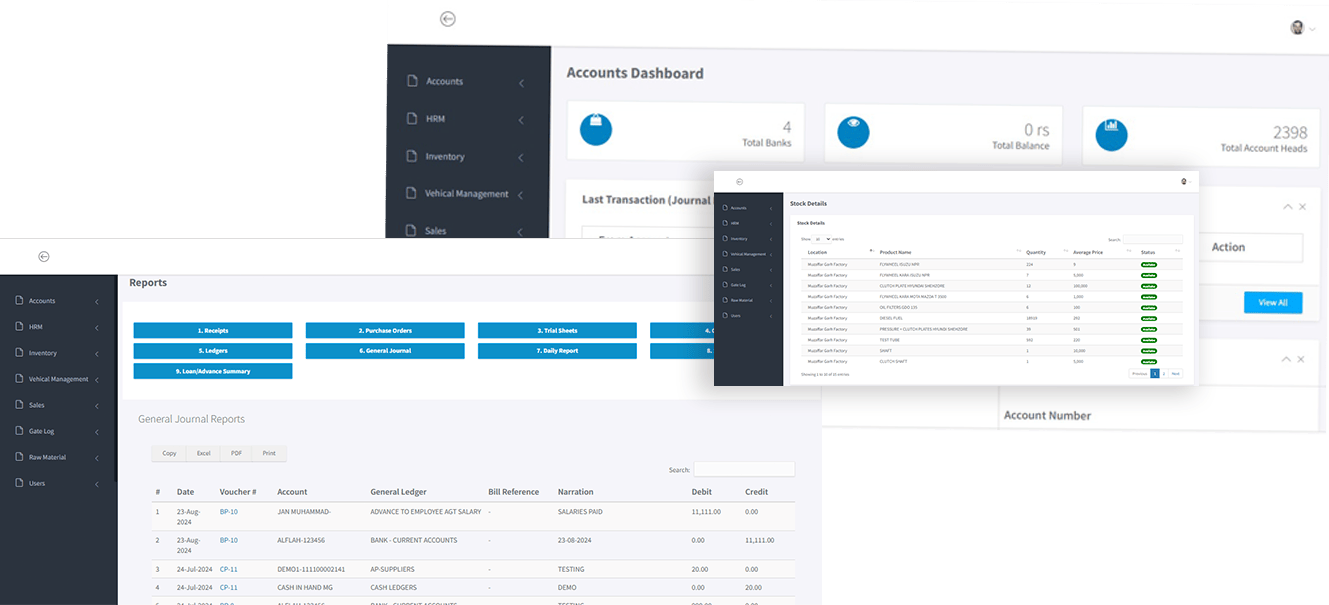The image size is (1329, 605).
Task: Open the 2. Purchase Orders report
Action: [x=385, y=330]
